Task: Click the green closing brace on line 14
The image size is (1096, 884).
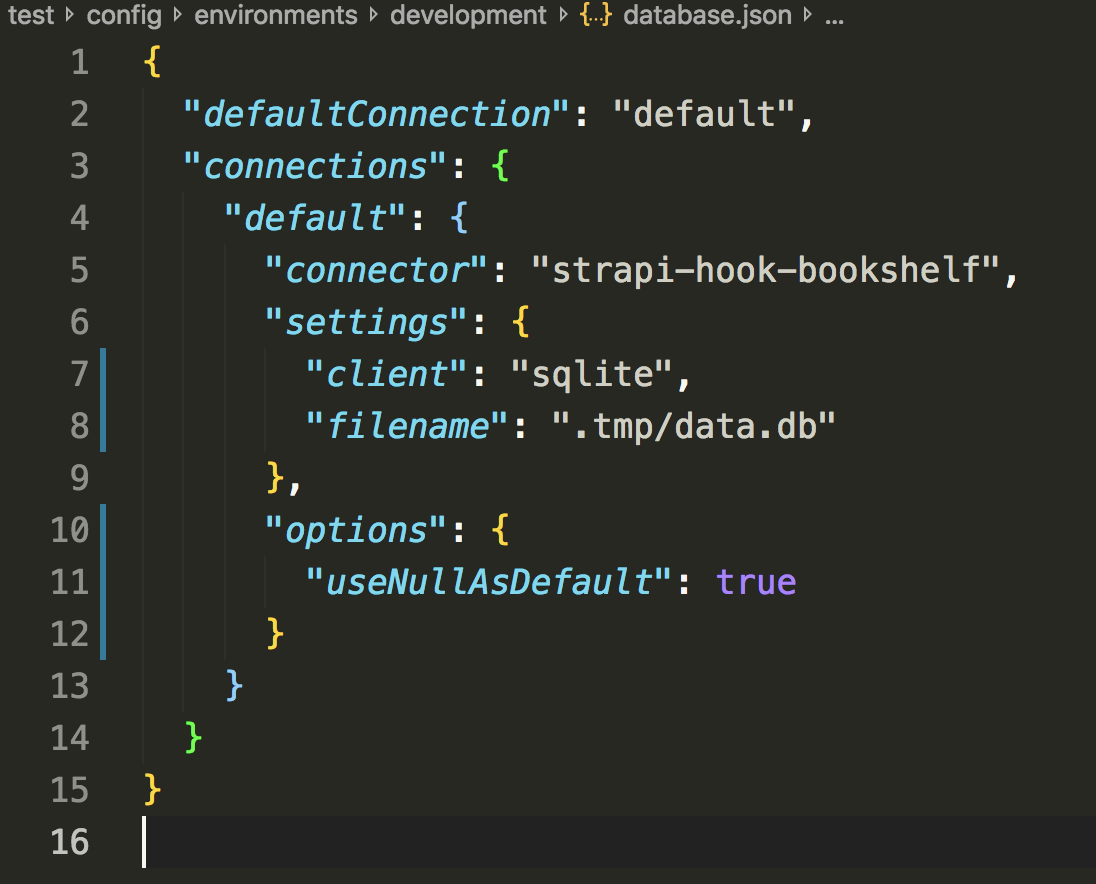Action: click(194, 737)
